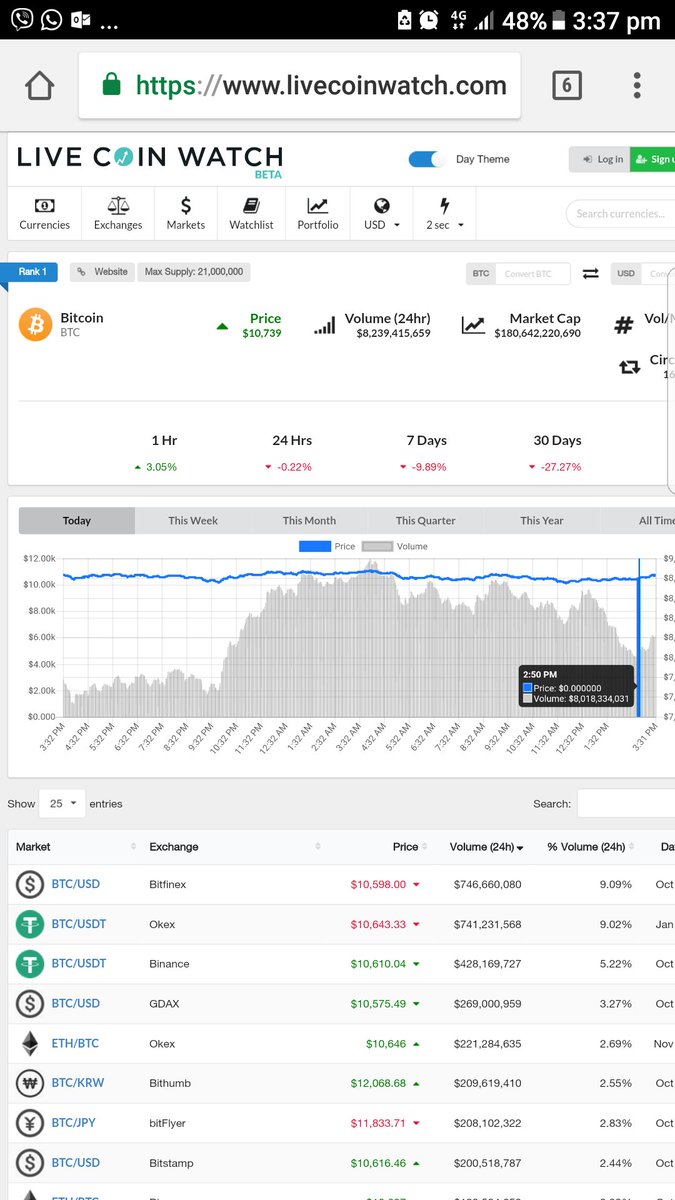
Task: Click the Volume (24hr) bars icon
Action: pos(325,325)
